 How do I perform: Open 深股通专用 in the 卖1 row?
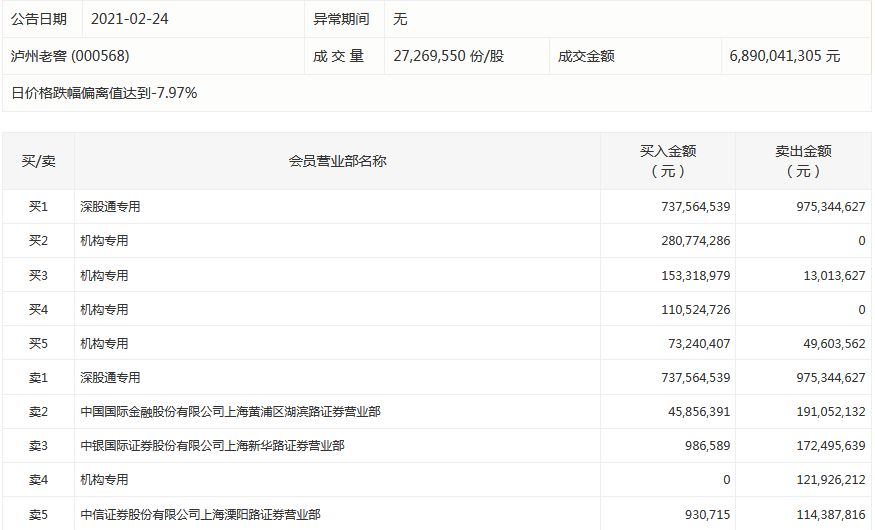[110, 378]
